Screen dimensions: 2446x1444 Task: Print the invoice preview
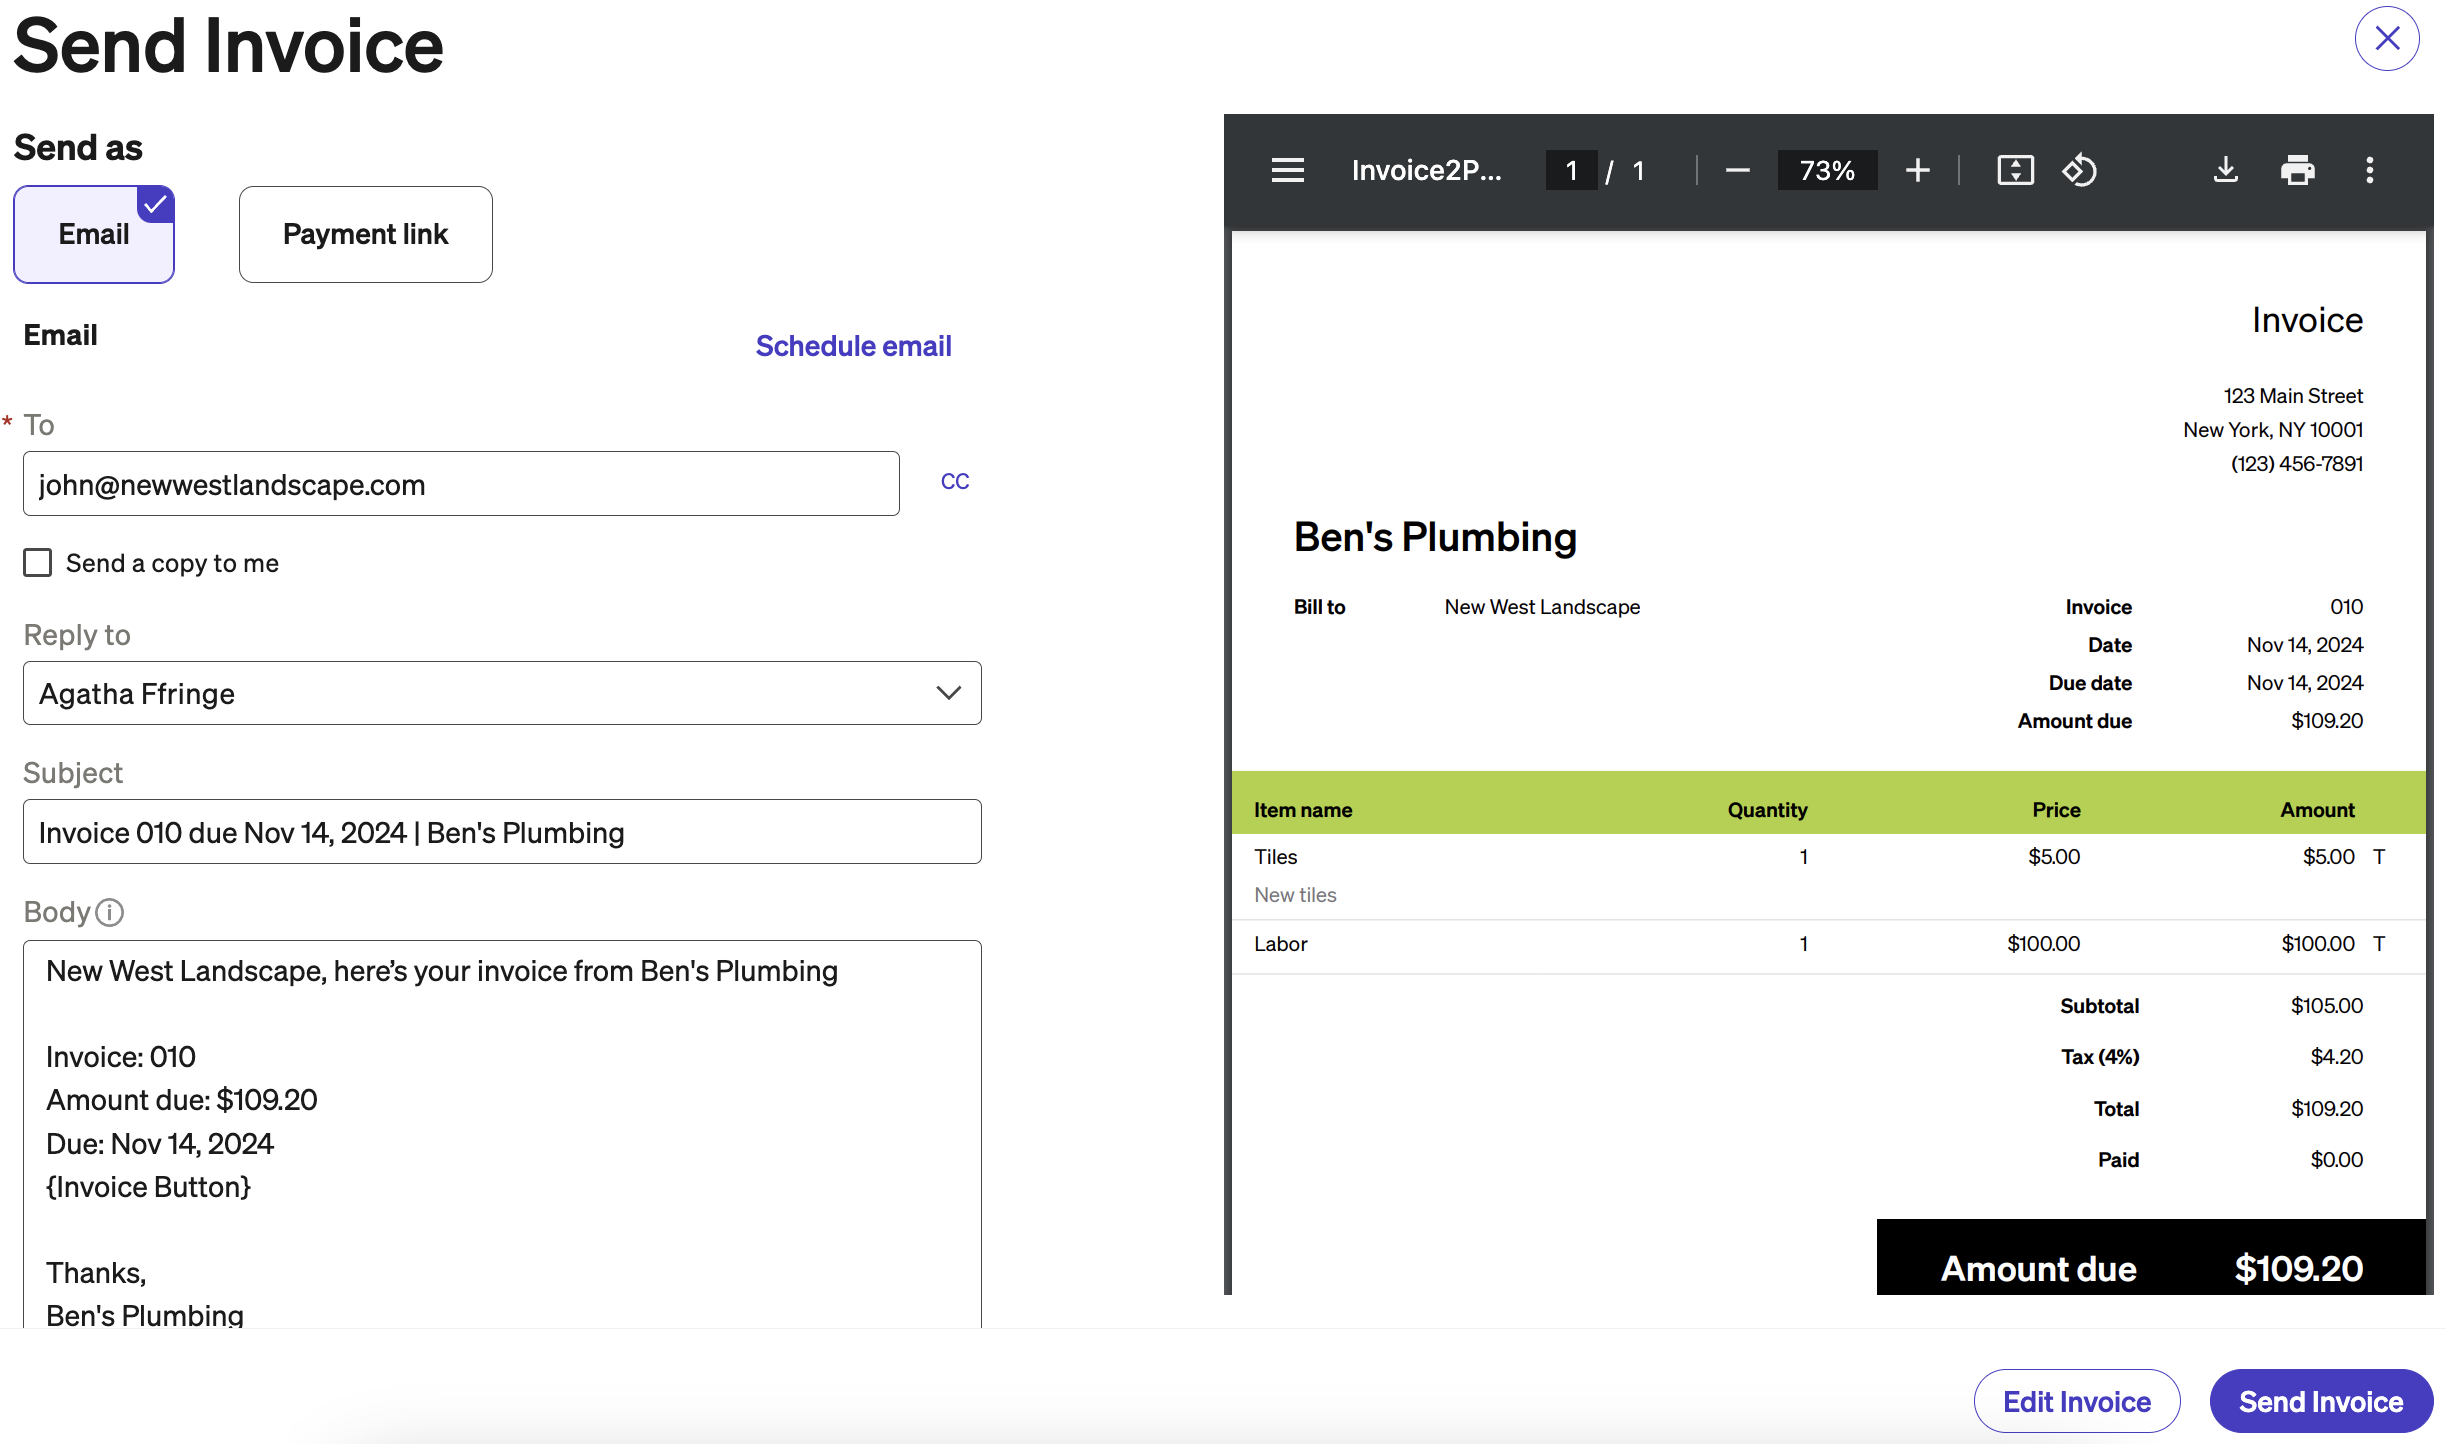tap(2298, 170)
